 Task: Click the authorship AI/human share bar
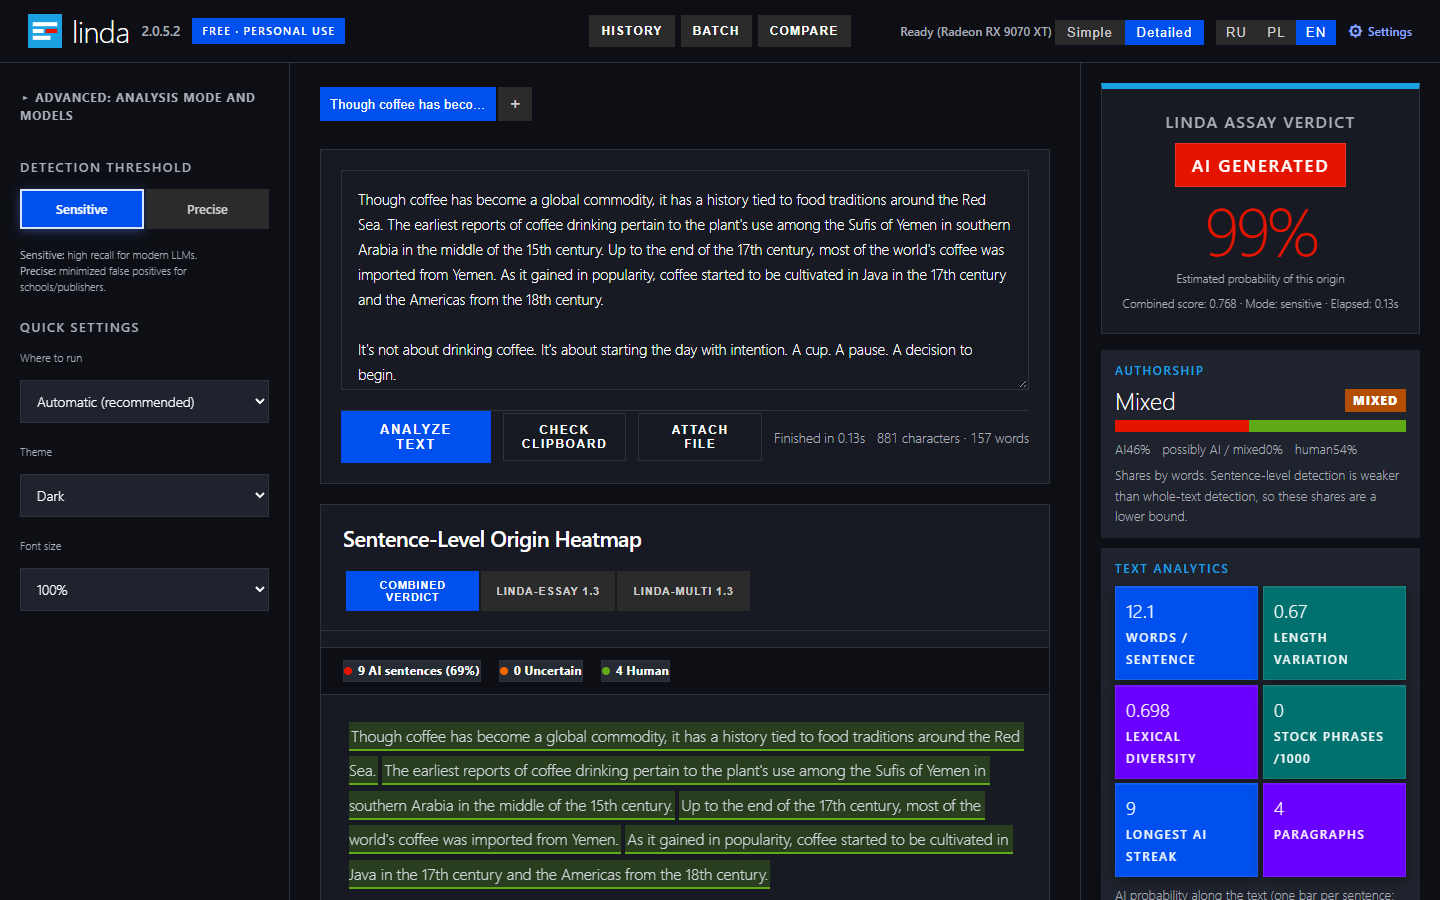click(1260, 426)
